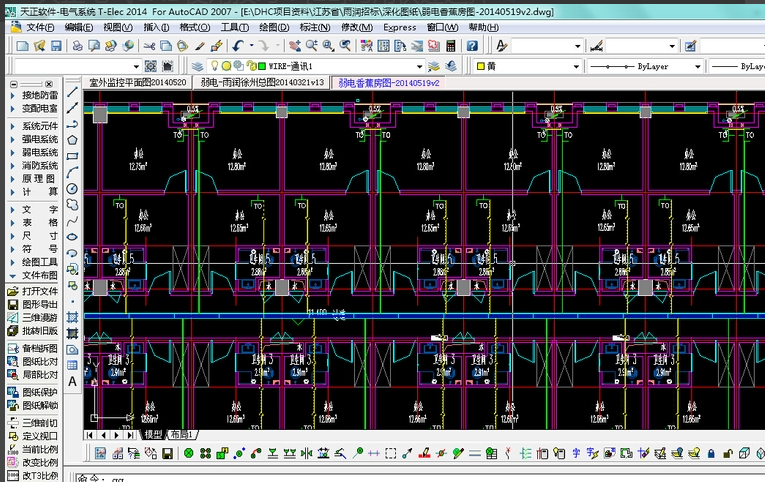Open the WIRE-通讯1 layer dropdown
This screenshot has height=482, width=765.
click(x=419, y=66)
